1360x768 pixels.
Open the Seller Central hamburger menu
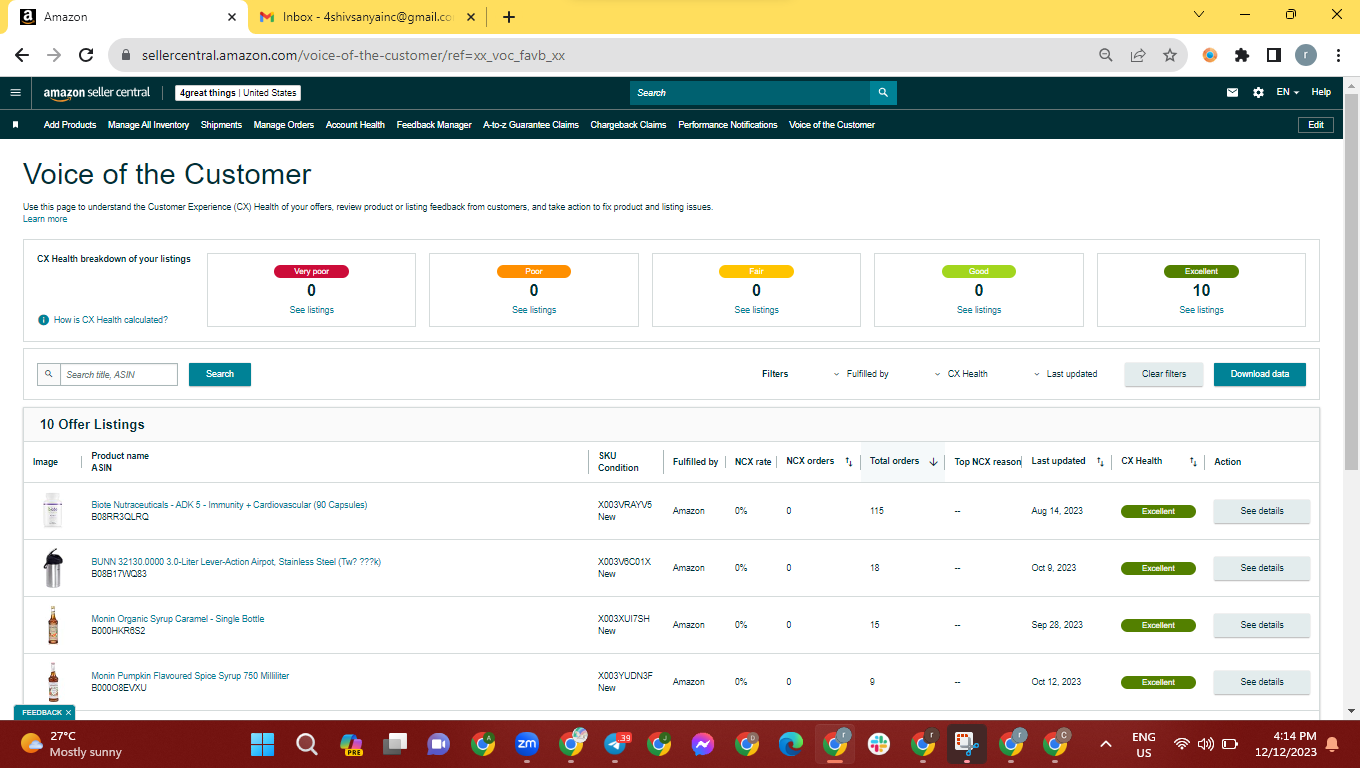pyautogui.click(x=15, y=92)
